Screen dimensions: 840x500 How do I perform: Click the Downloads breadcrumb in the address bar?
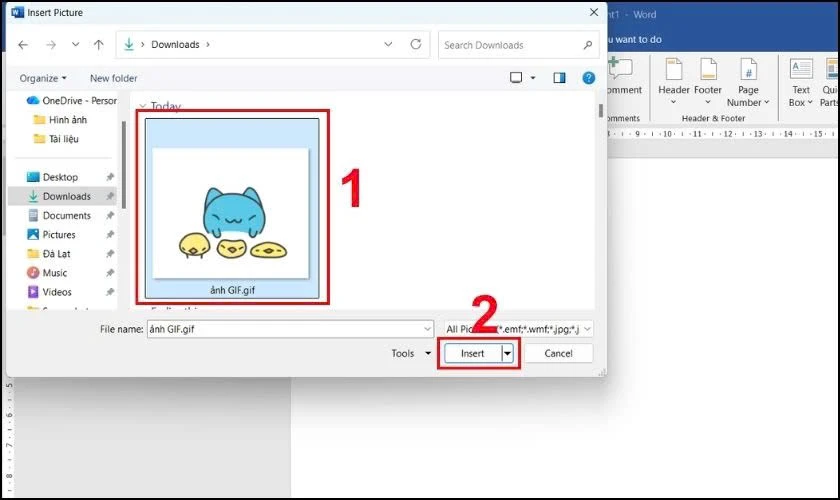[175, 44]
